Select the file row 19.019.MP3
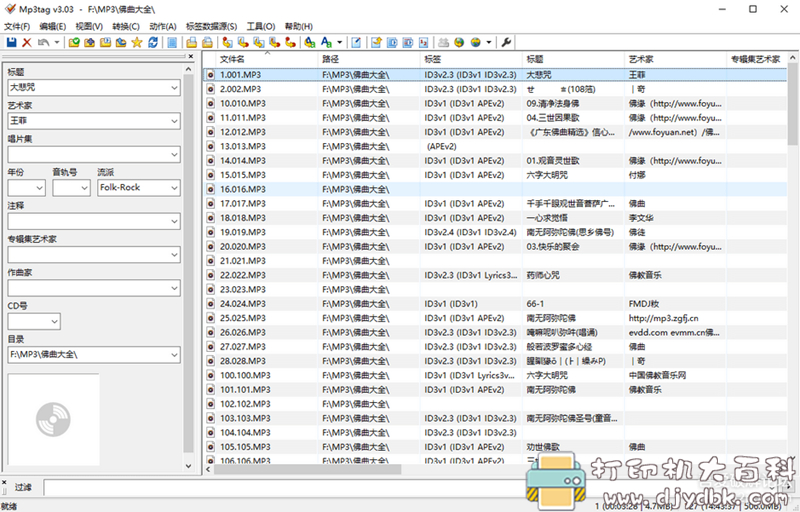 point(495,232)
